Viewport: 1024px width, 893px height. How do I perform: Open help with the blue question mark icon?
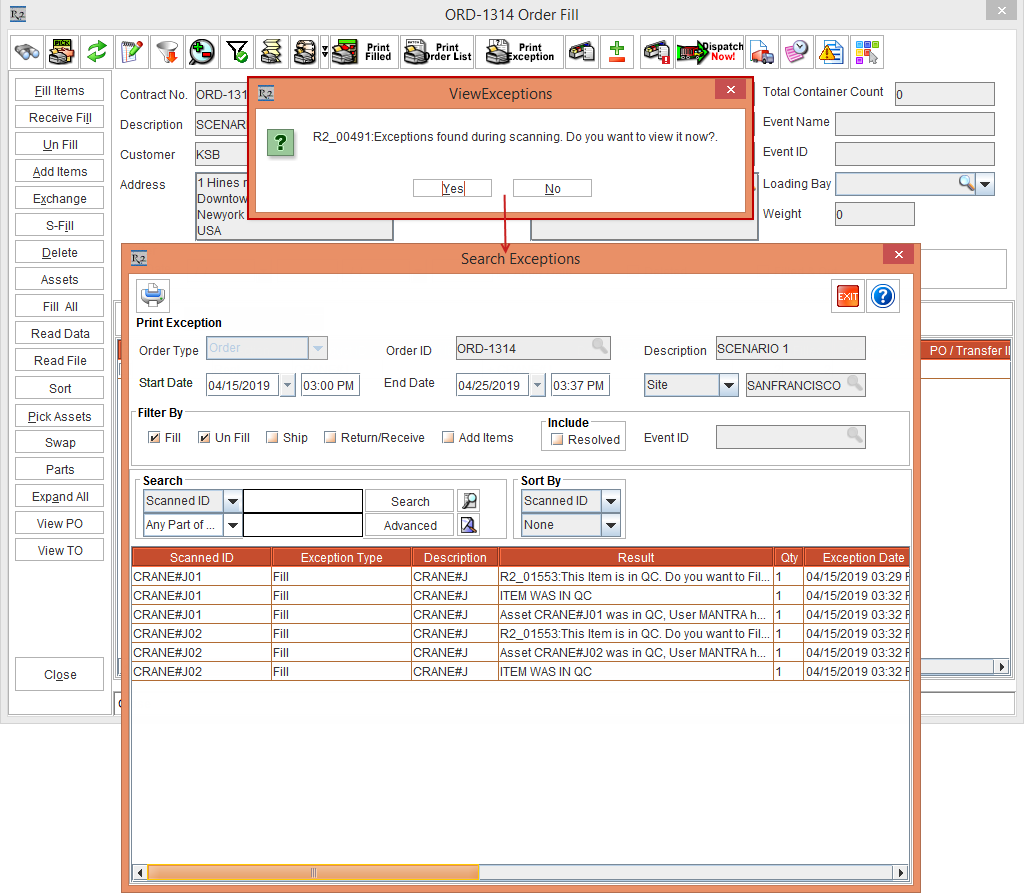pos(883,296)
